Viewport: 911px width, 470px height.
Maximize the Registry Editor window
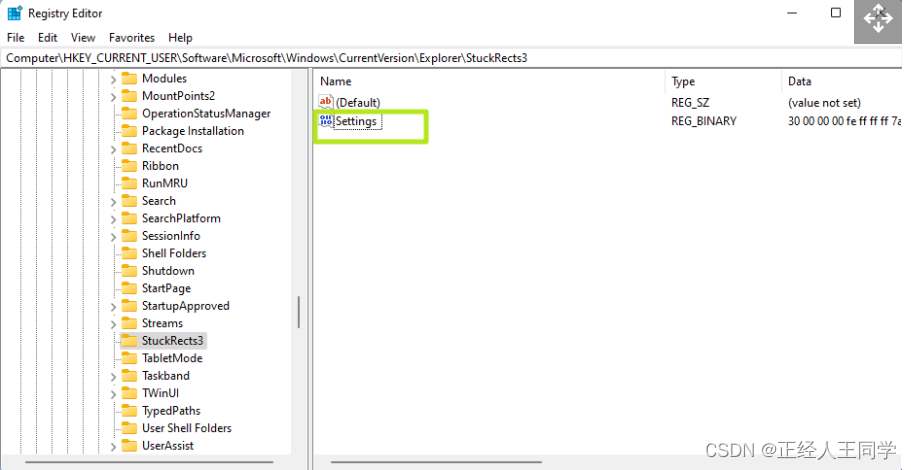(x=835, y=13)
